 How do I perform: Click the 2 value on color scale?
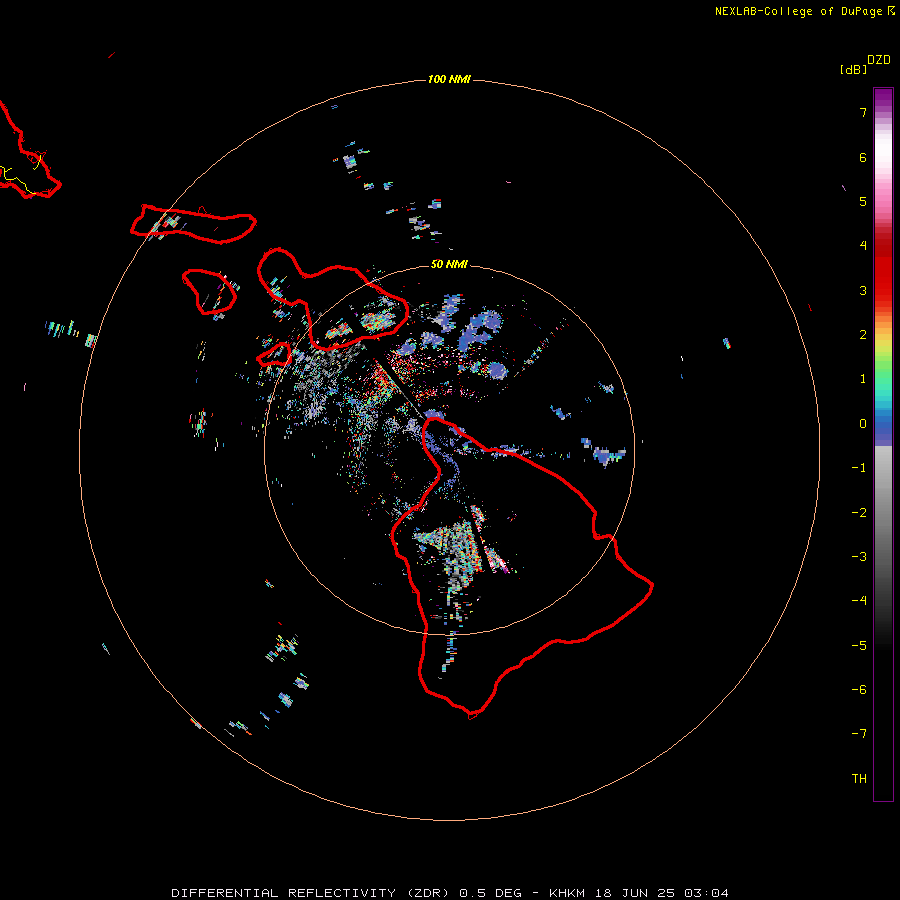pyautogui.click(x=863, y=335)
